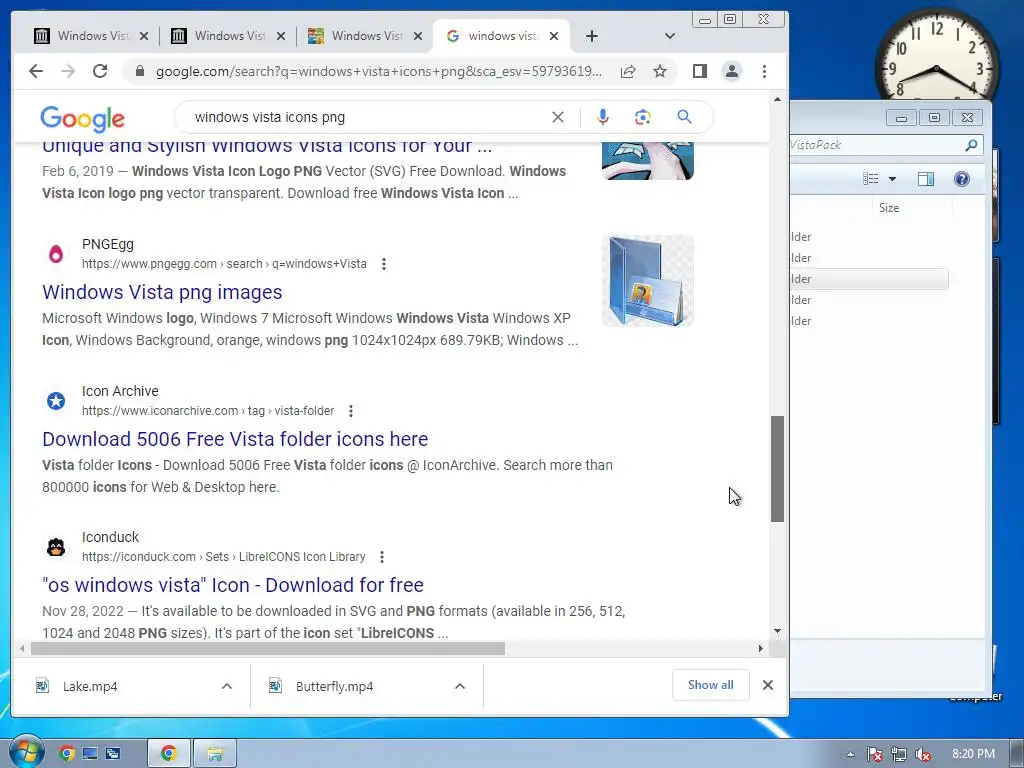Screen dimensions: 1024x768
Task: Open Google logo homepage
Action: [x=82, y=119]
